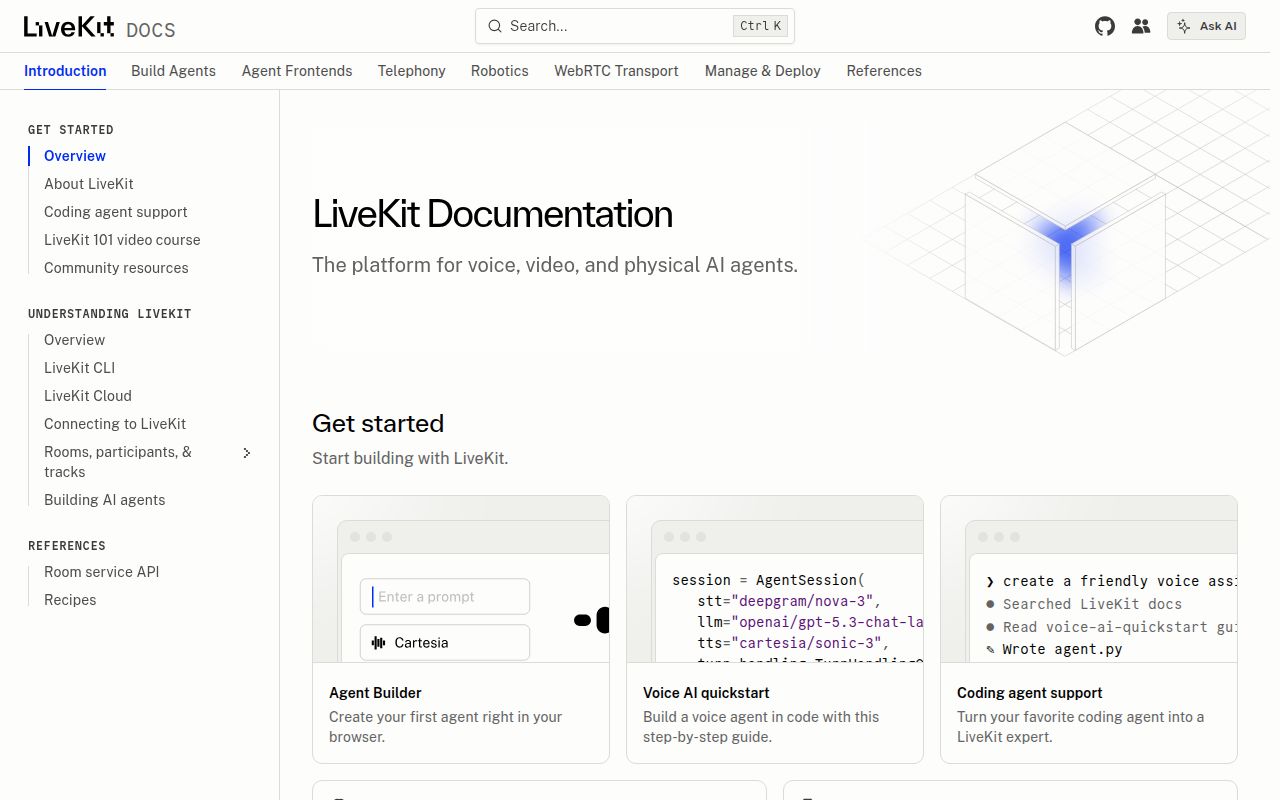Open About LiveKit in sidebar
This screenshot has height=800, width=1280.
tap(89, 184)
